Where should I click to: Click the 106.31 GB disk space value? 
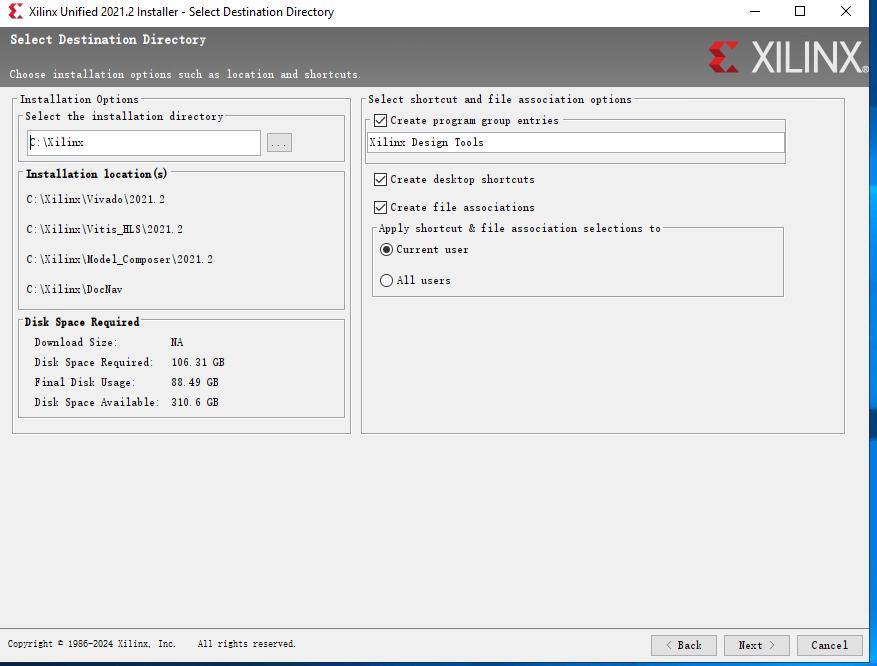pyautogui.click(x=198, y=362)
